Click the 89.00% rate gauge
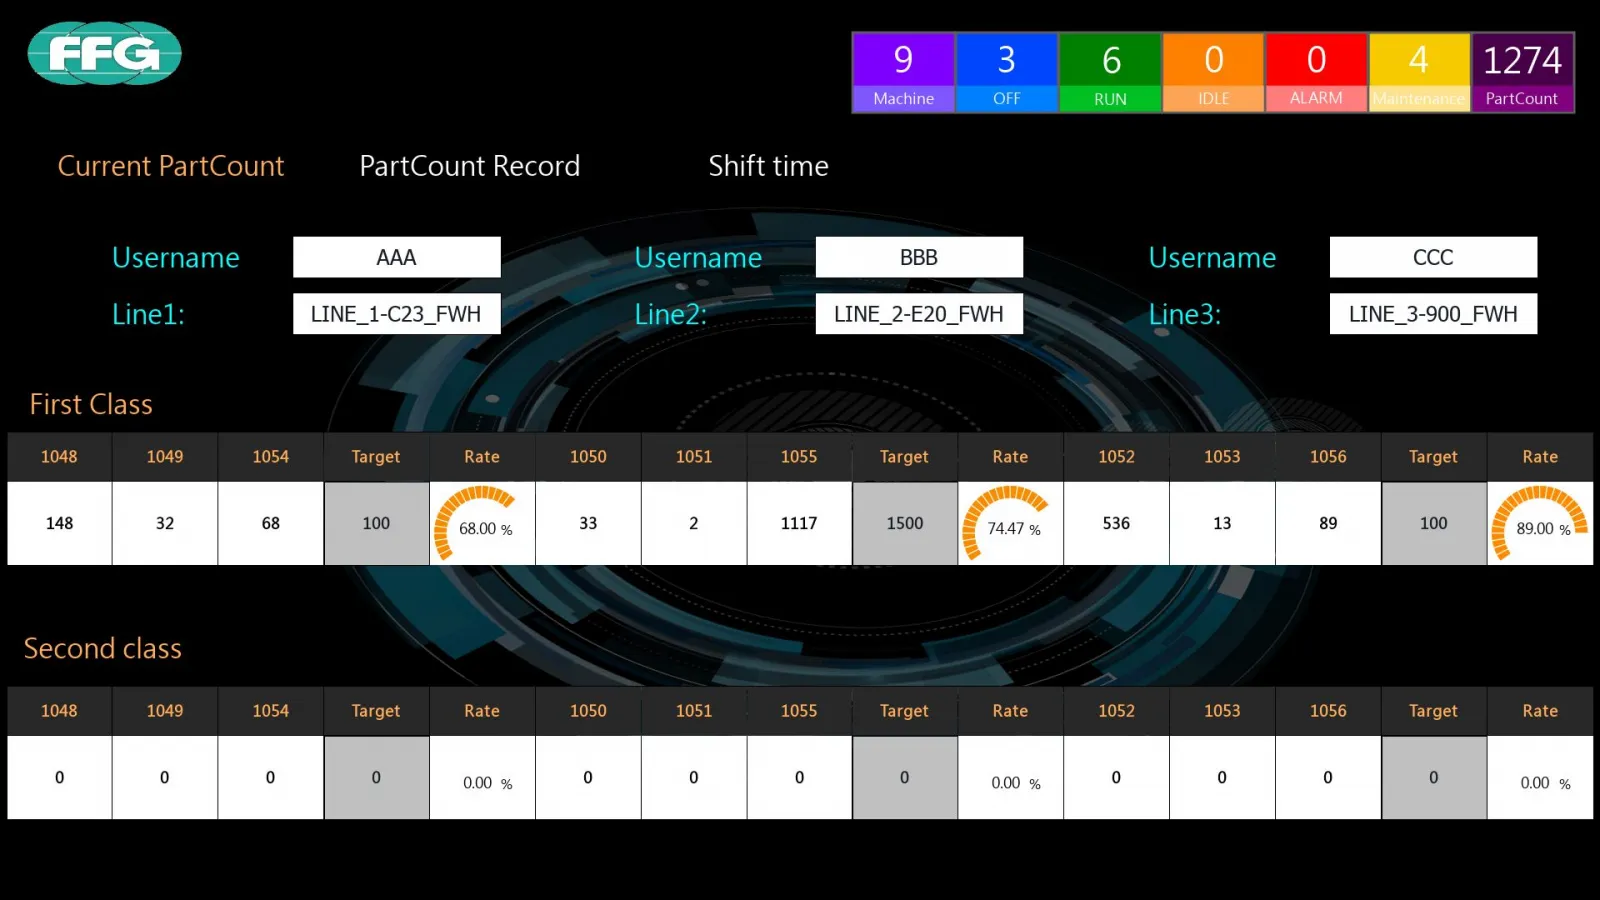 coord(1539,524)
